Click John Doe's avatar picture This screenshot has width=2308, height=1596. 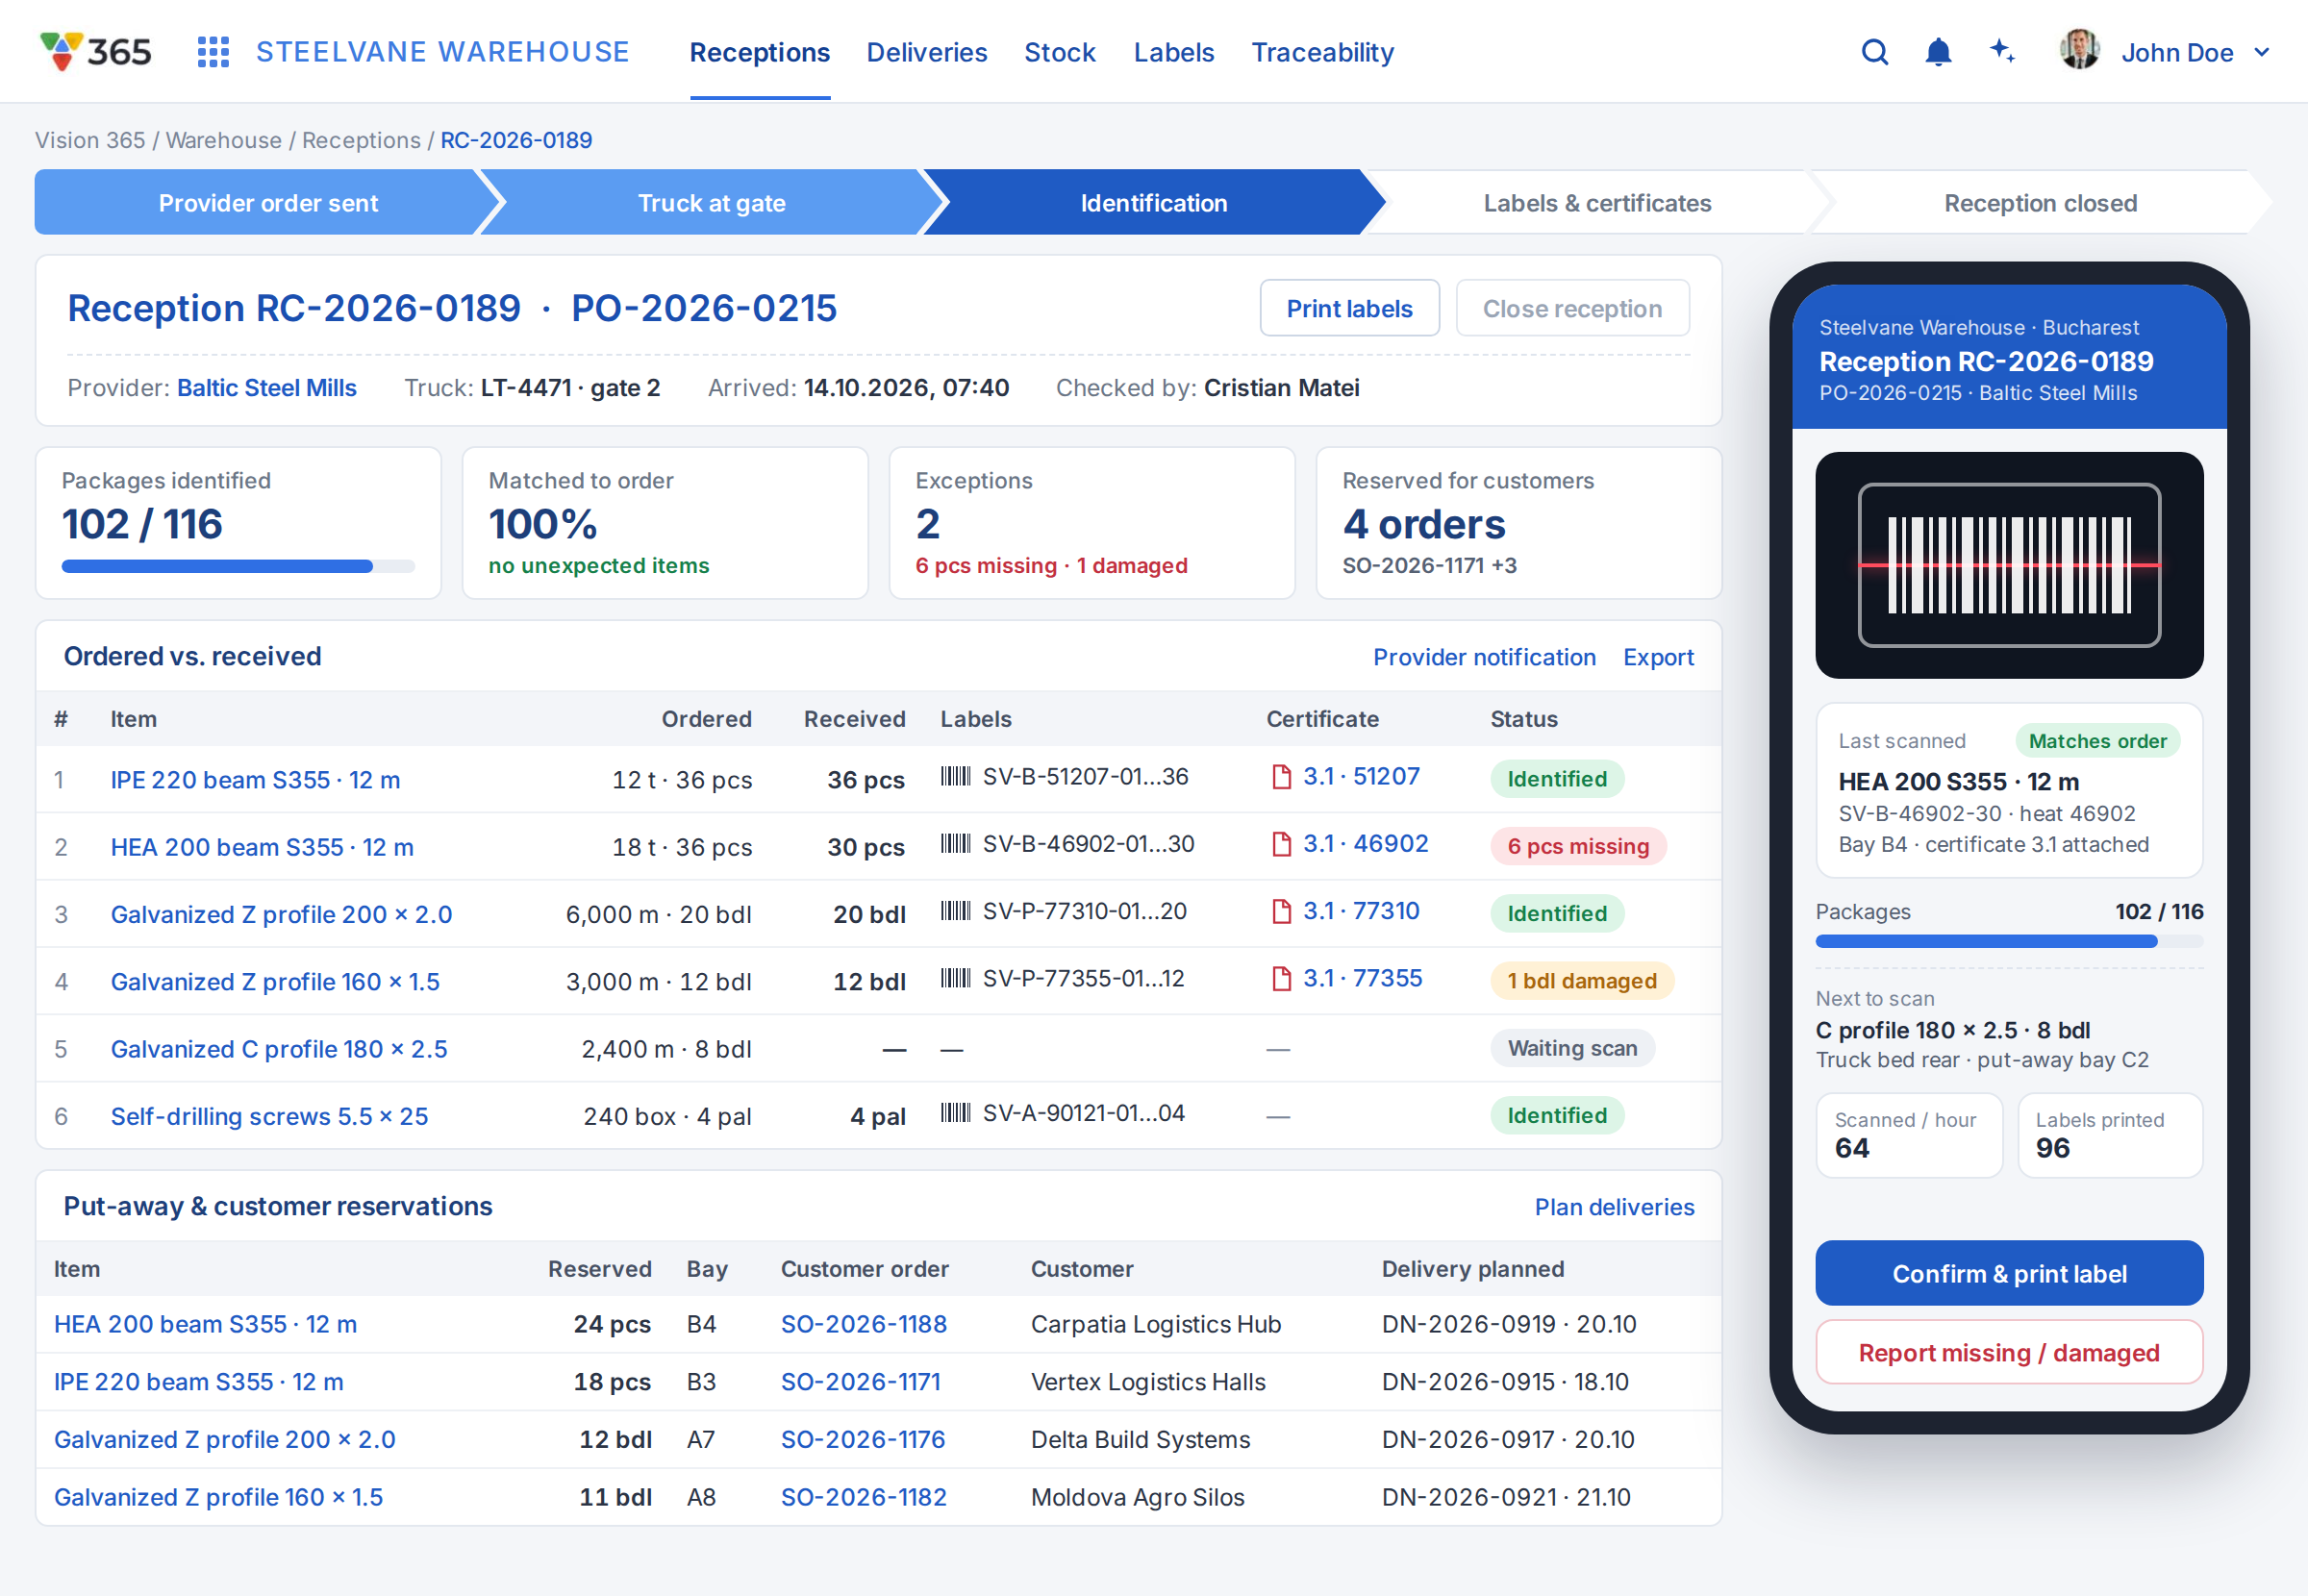2079,50
